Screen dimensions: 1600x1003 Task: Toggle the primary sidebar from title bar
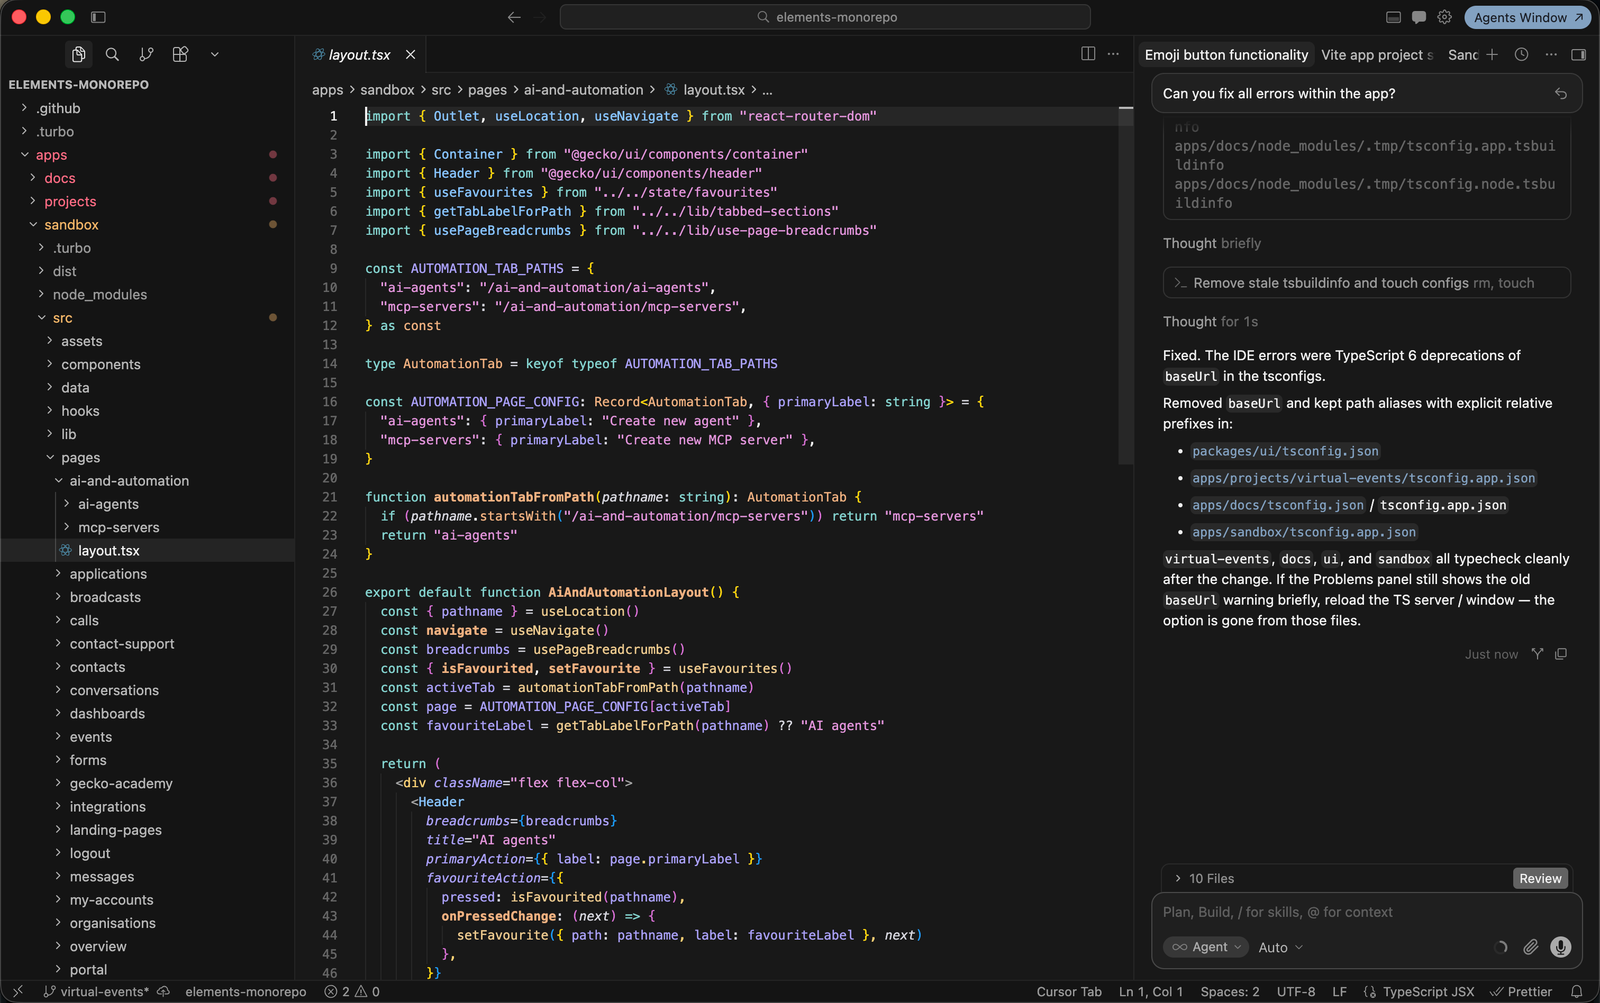click(98, 17)
